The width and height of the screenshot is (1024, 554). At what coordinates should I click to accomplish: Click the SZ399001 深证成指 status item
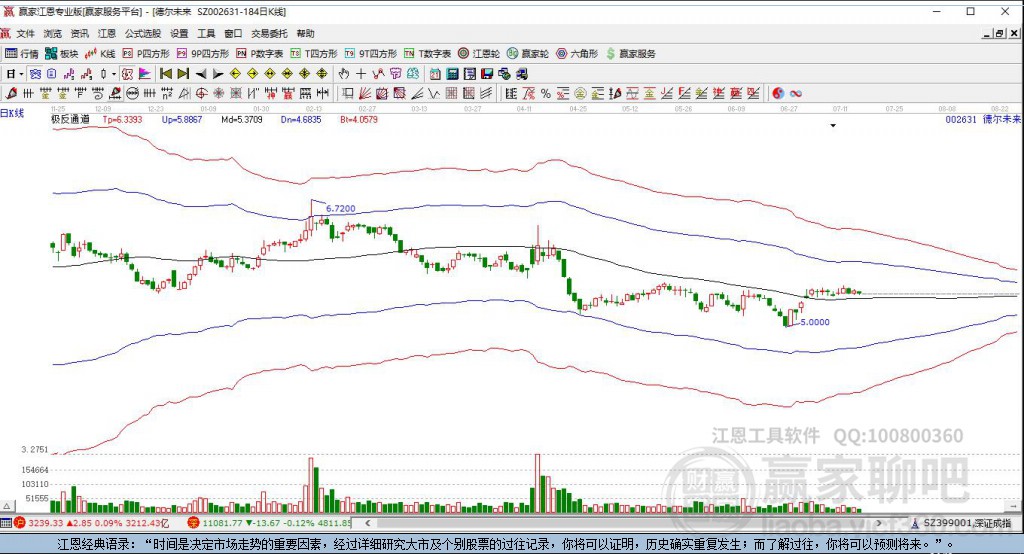pyautogui.click(x=966, y=523)
